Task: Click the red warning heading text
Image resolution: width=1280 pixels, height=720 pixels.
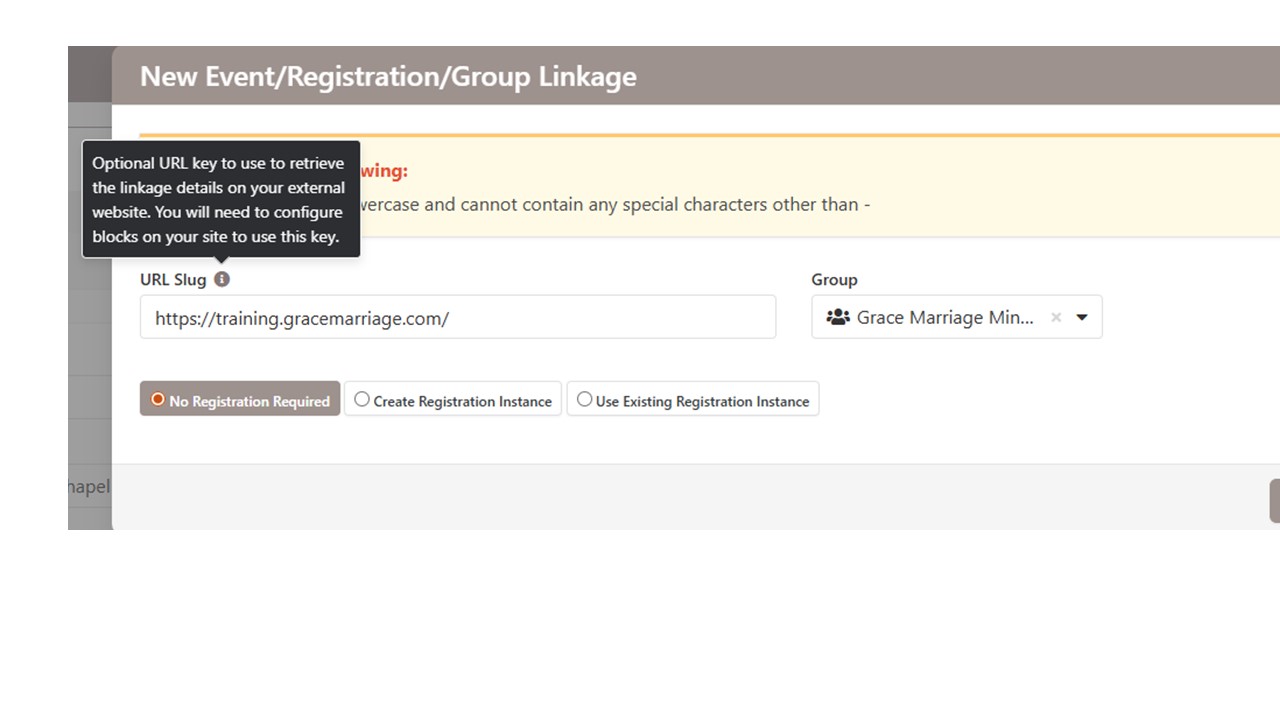Action: 384,171
